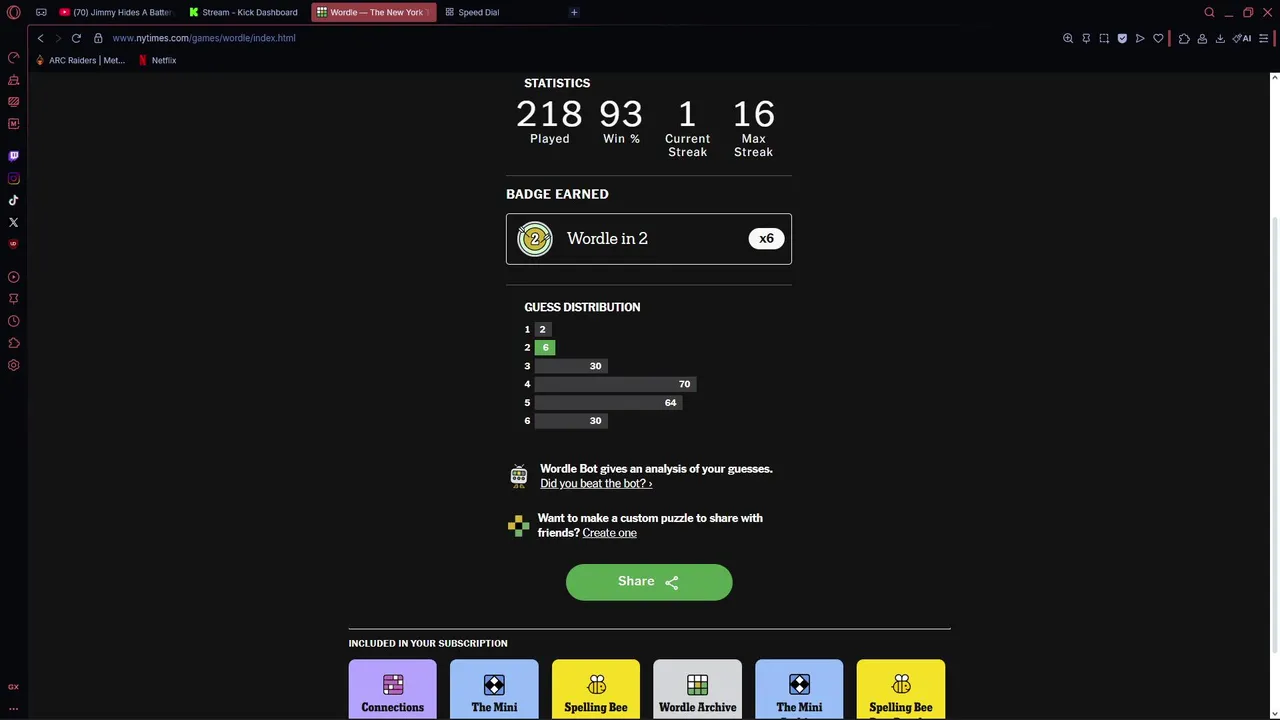Open the Connections game card

coord(393,688)
